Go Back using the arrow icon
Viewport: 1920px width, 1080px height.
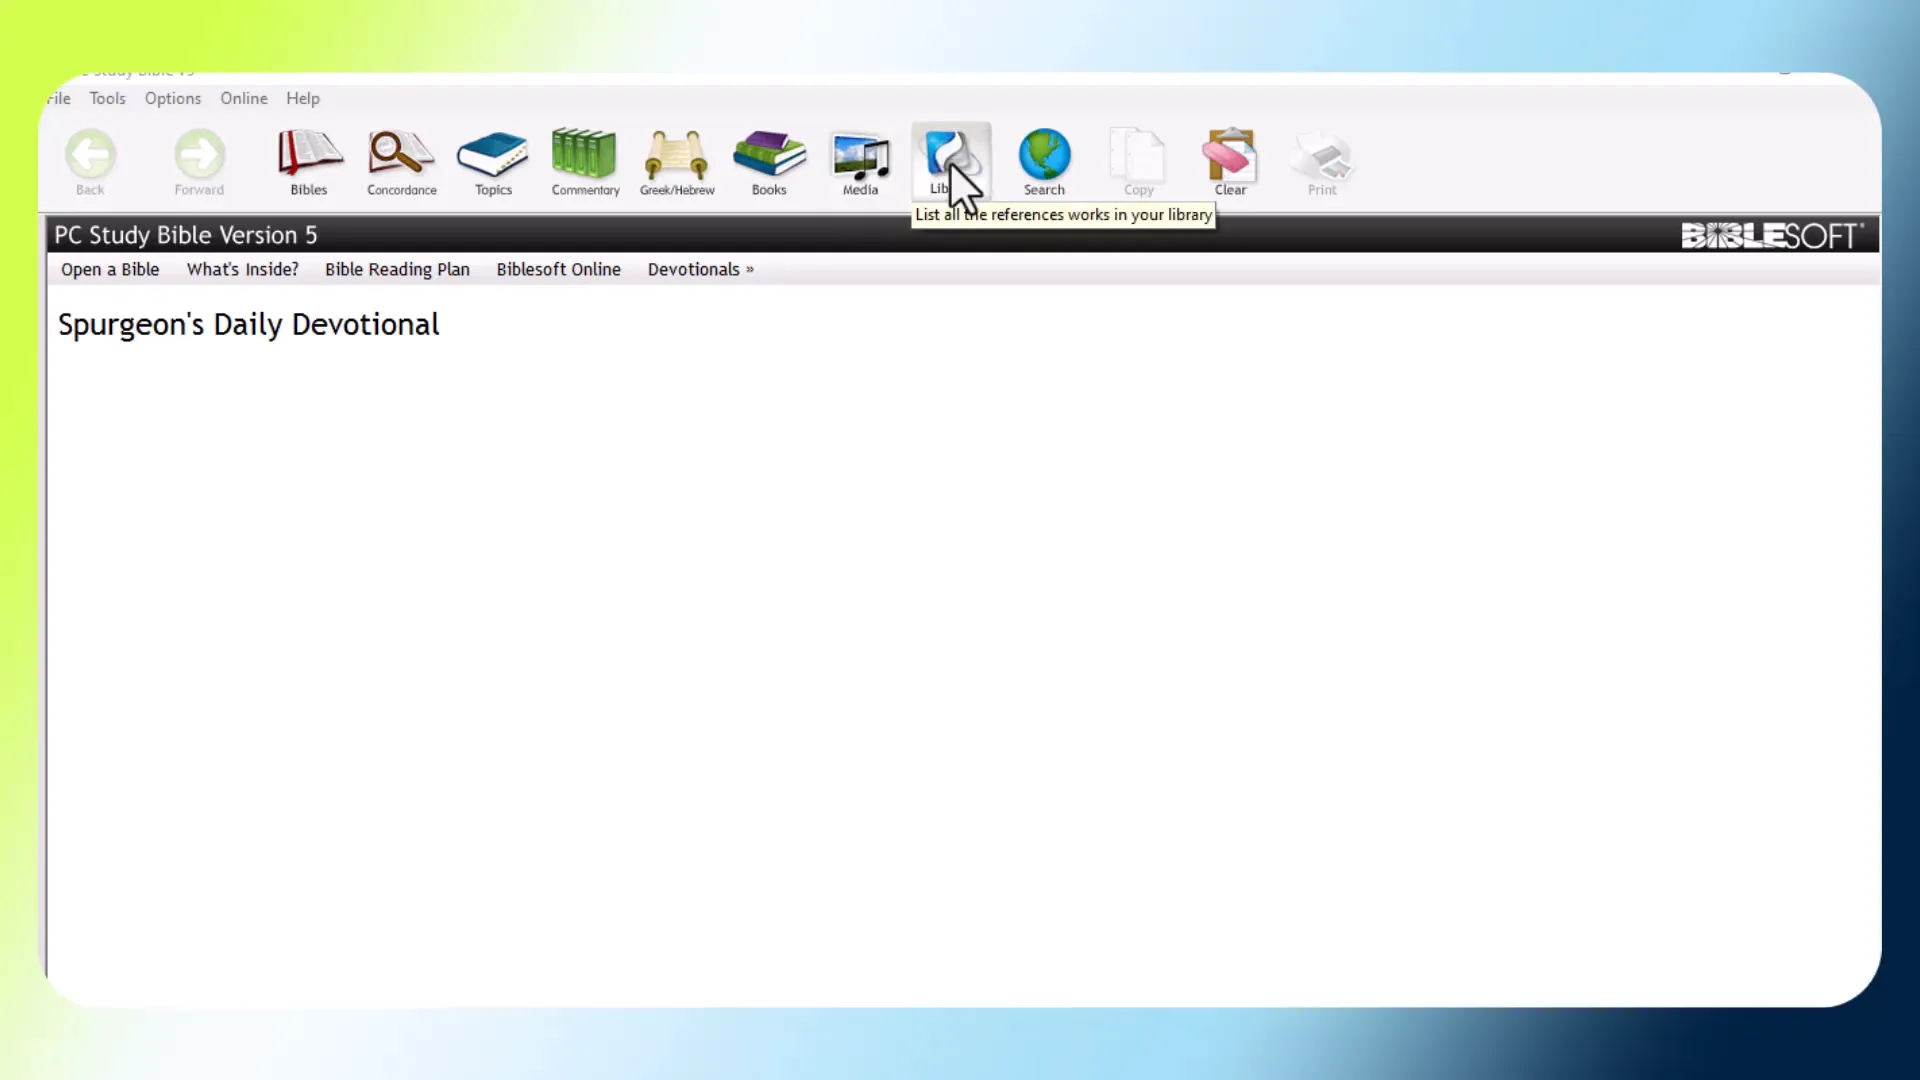pos(90,161)
